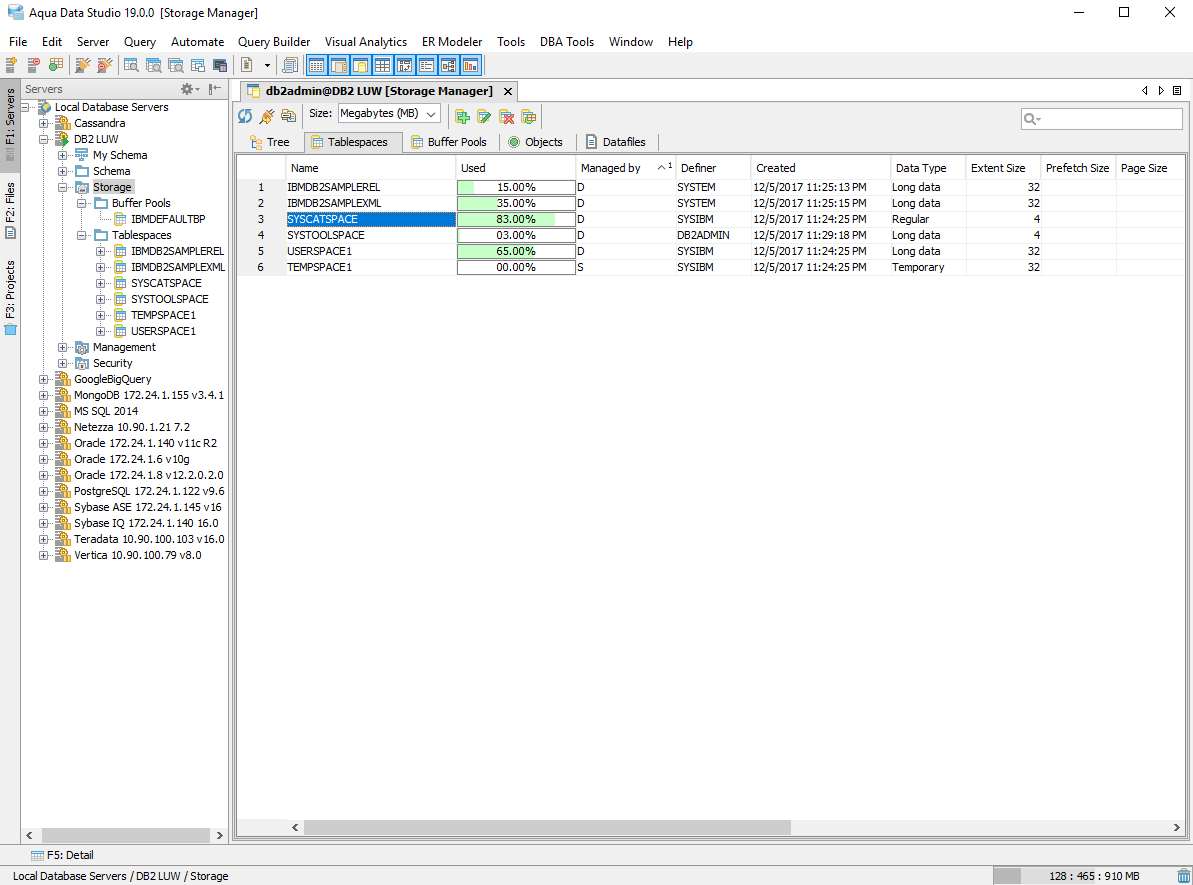Expand the SYSCATSPACE tree node
This screenshot has width=1193, height=885.
[x=100, y=283]
